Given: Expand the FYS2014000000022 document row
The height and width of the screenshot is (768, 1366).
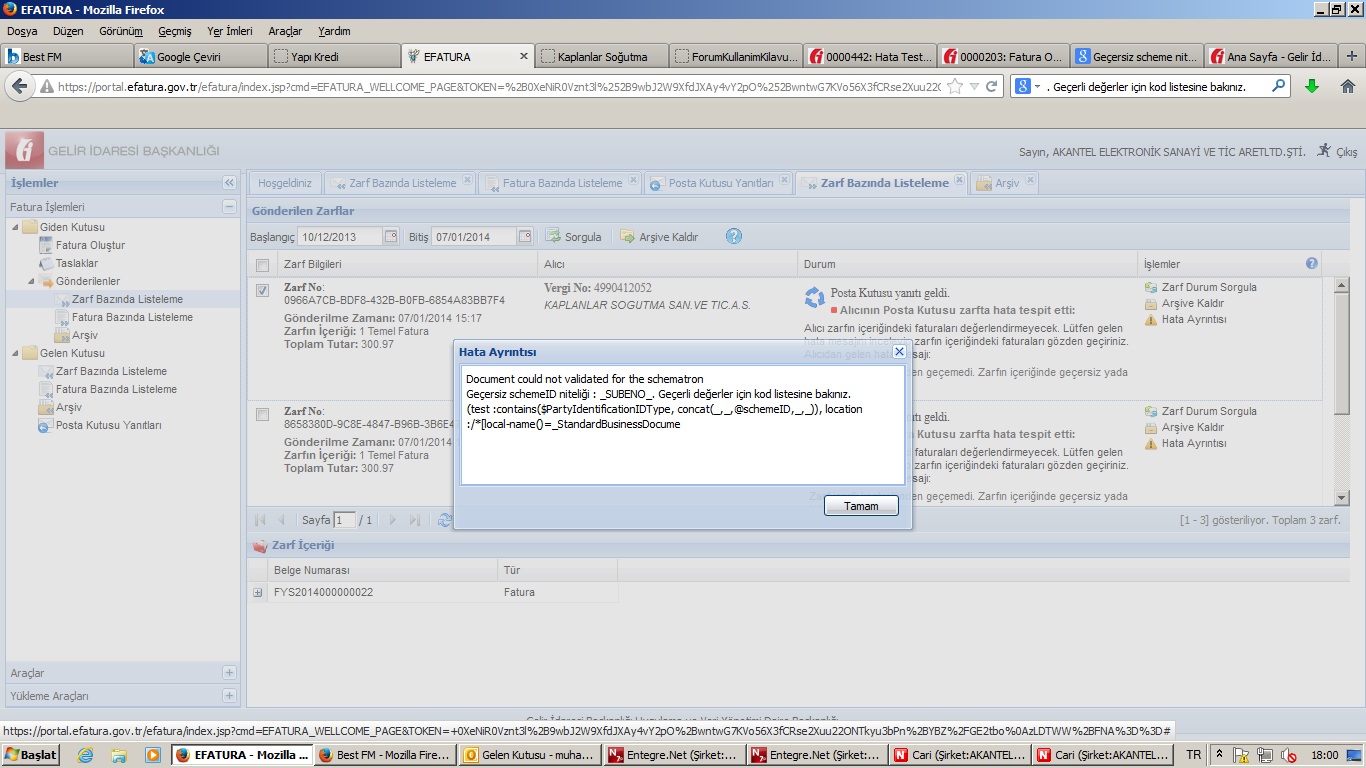Looking at the screenshot, I should (259, 593).
